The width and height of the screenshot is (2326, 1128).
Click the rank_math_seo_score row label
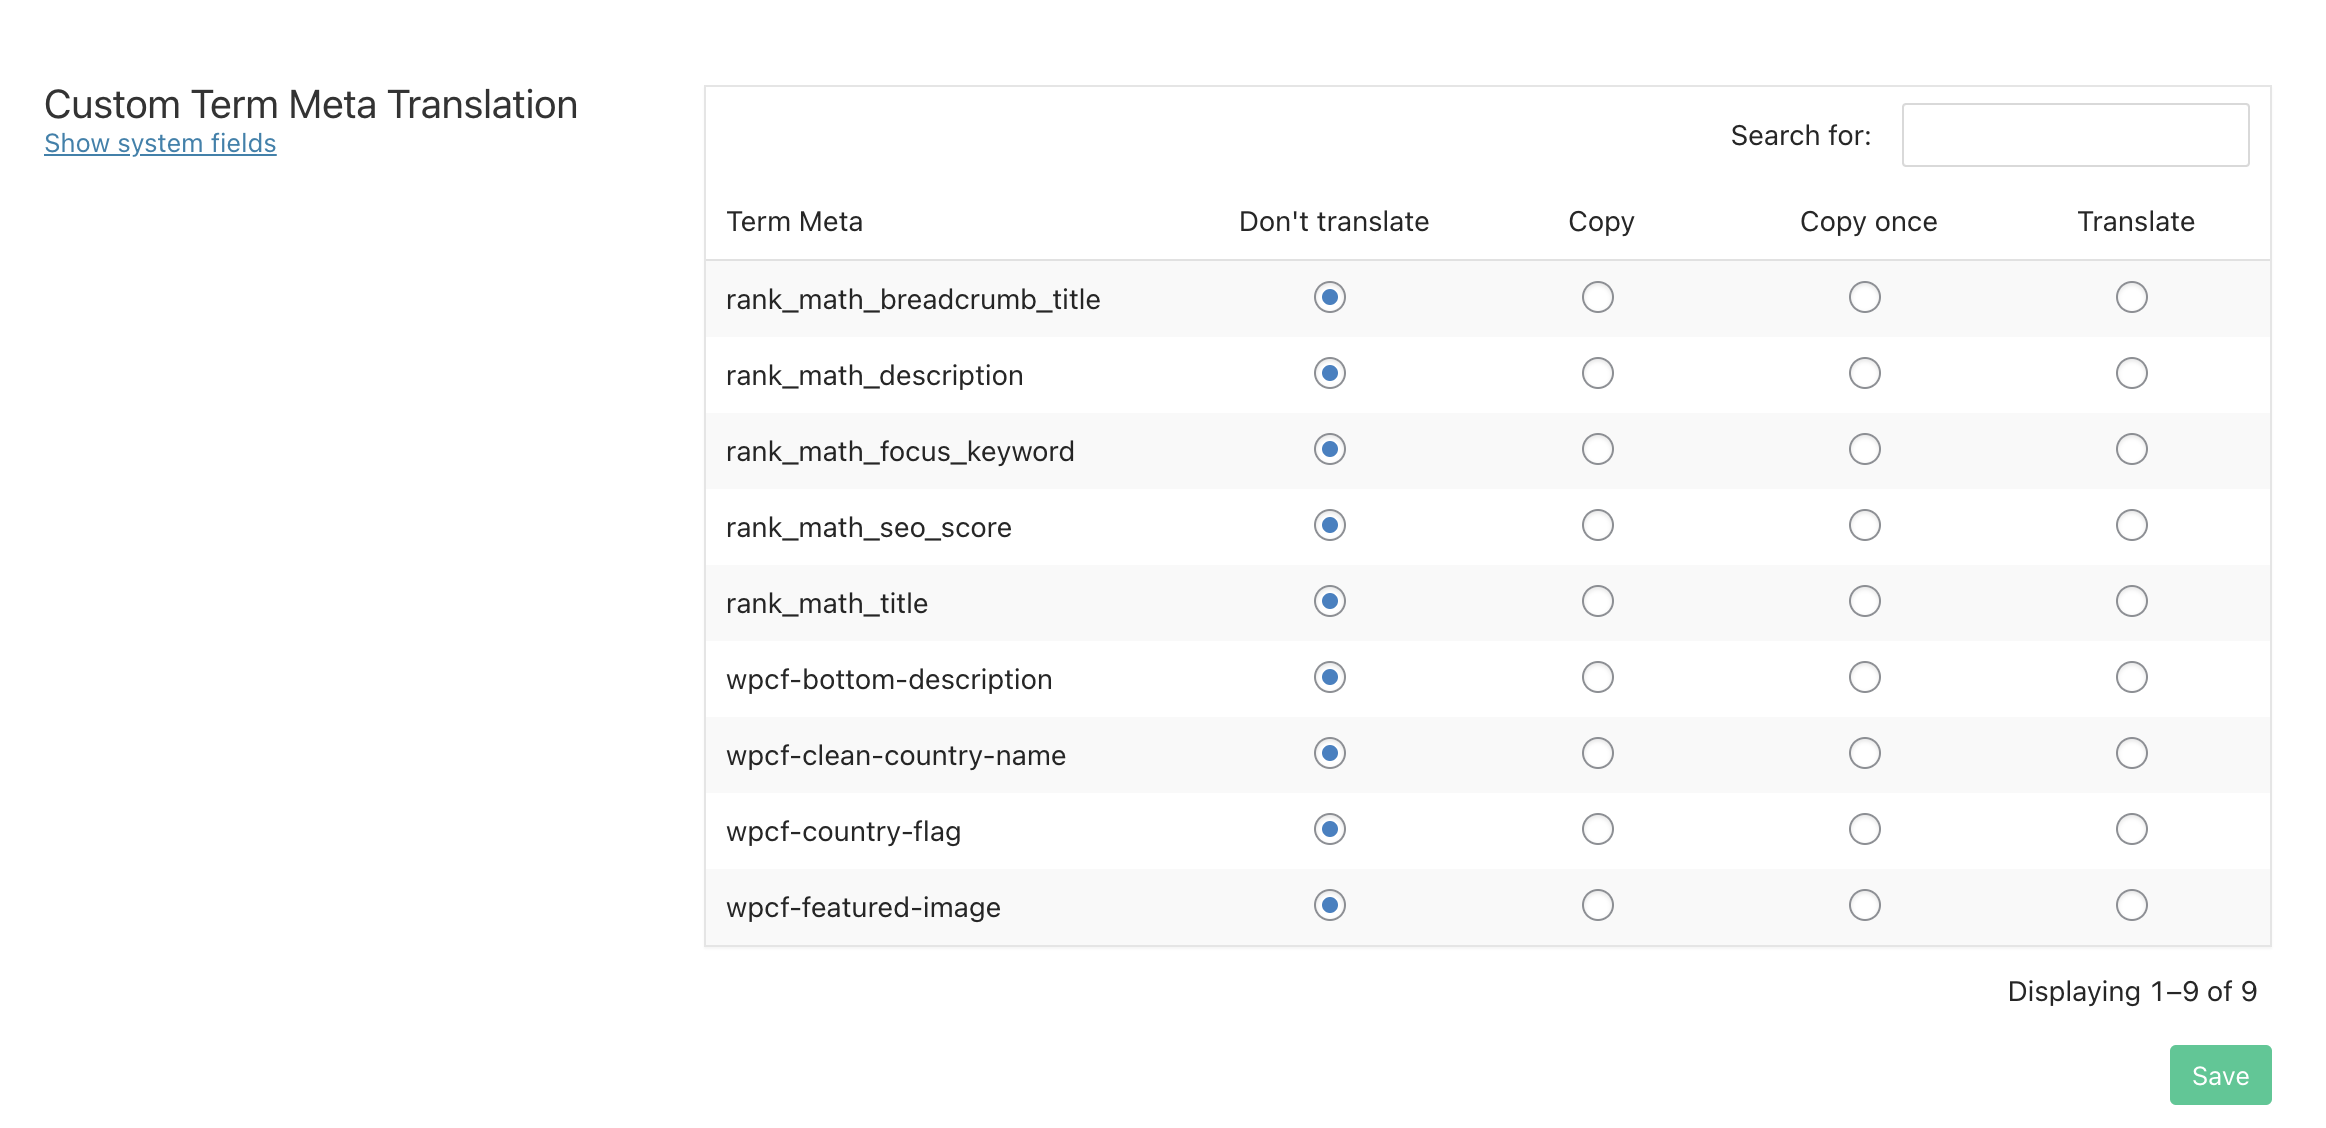(869, 527)
